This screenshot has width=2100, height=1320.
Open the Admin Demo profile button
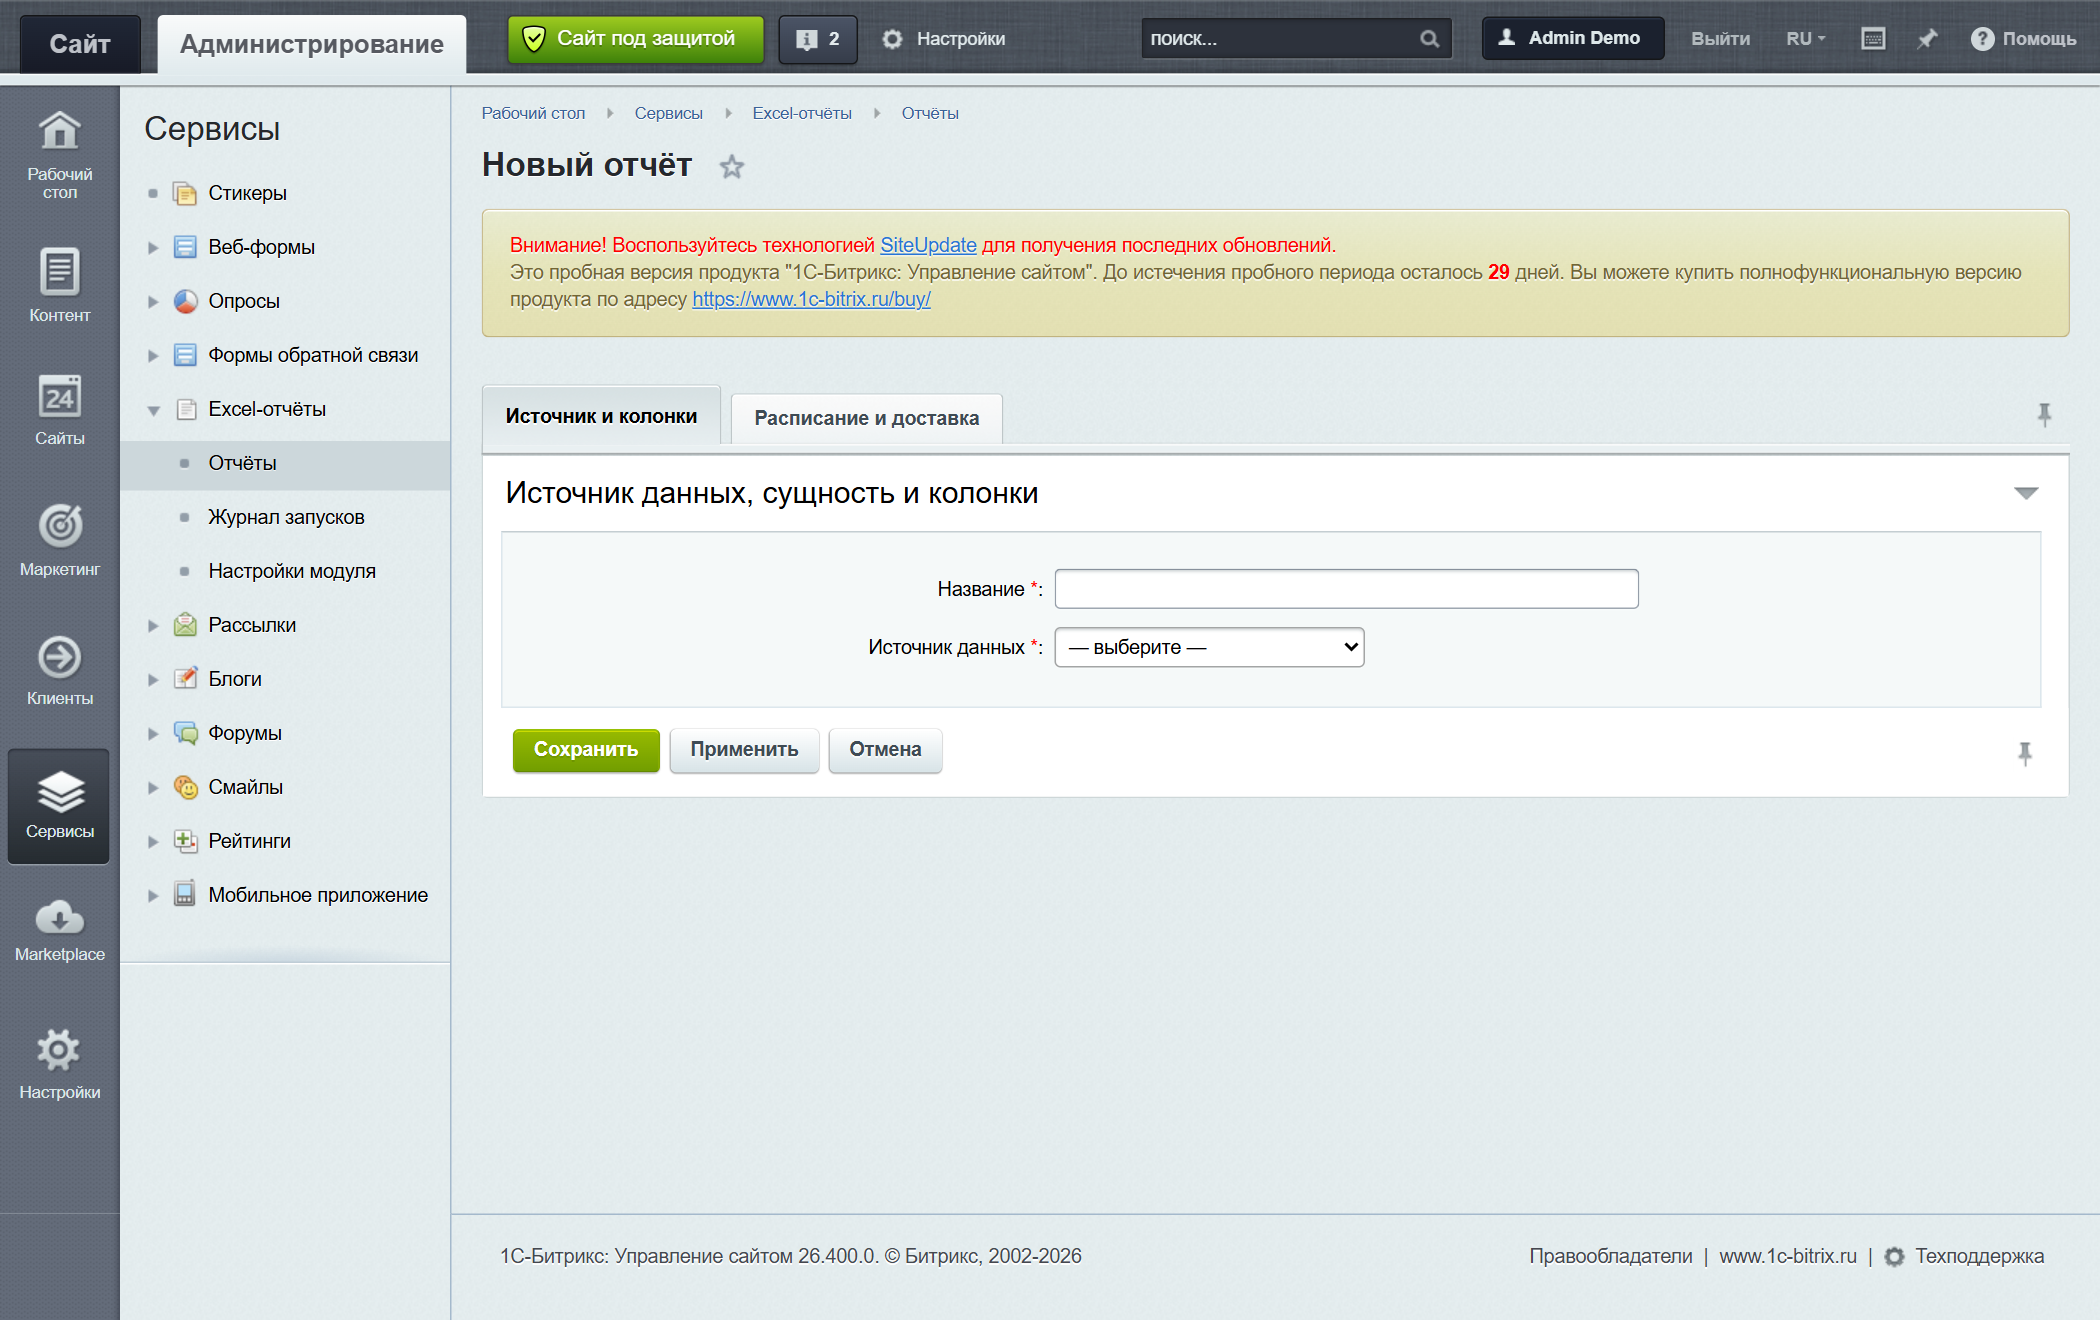point(1572,38)
